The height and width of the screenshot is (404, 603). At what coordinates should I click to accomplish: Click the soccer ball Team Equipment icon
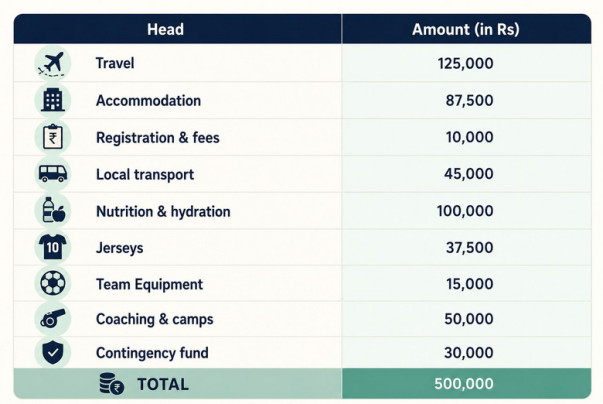tap(53, 283)
